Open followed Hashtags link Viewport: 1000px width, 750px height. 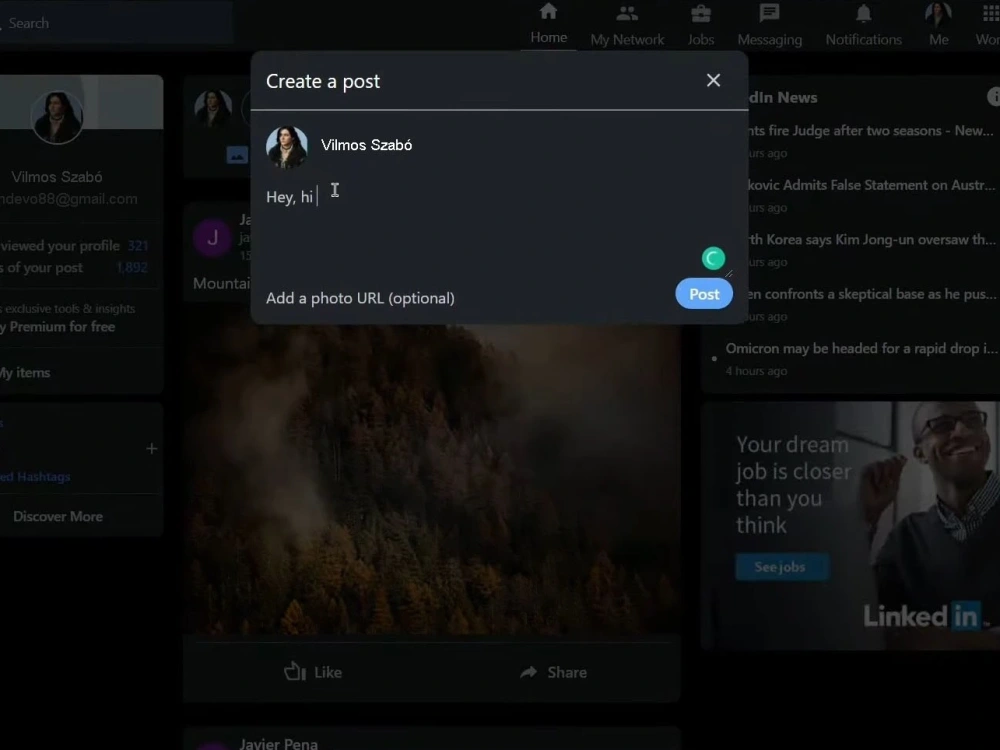coord(35,476)
